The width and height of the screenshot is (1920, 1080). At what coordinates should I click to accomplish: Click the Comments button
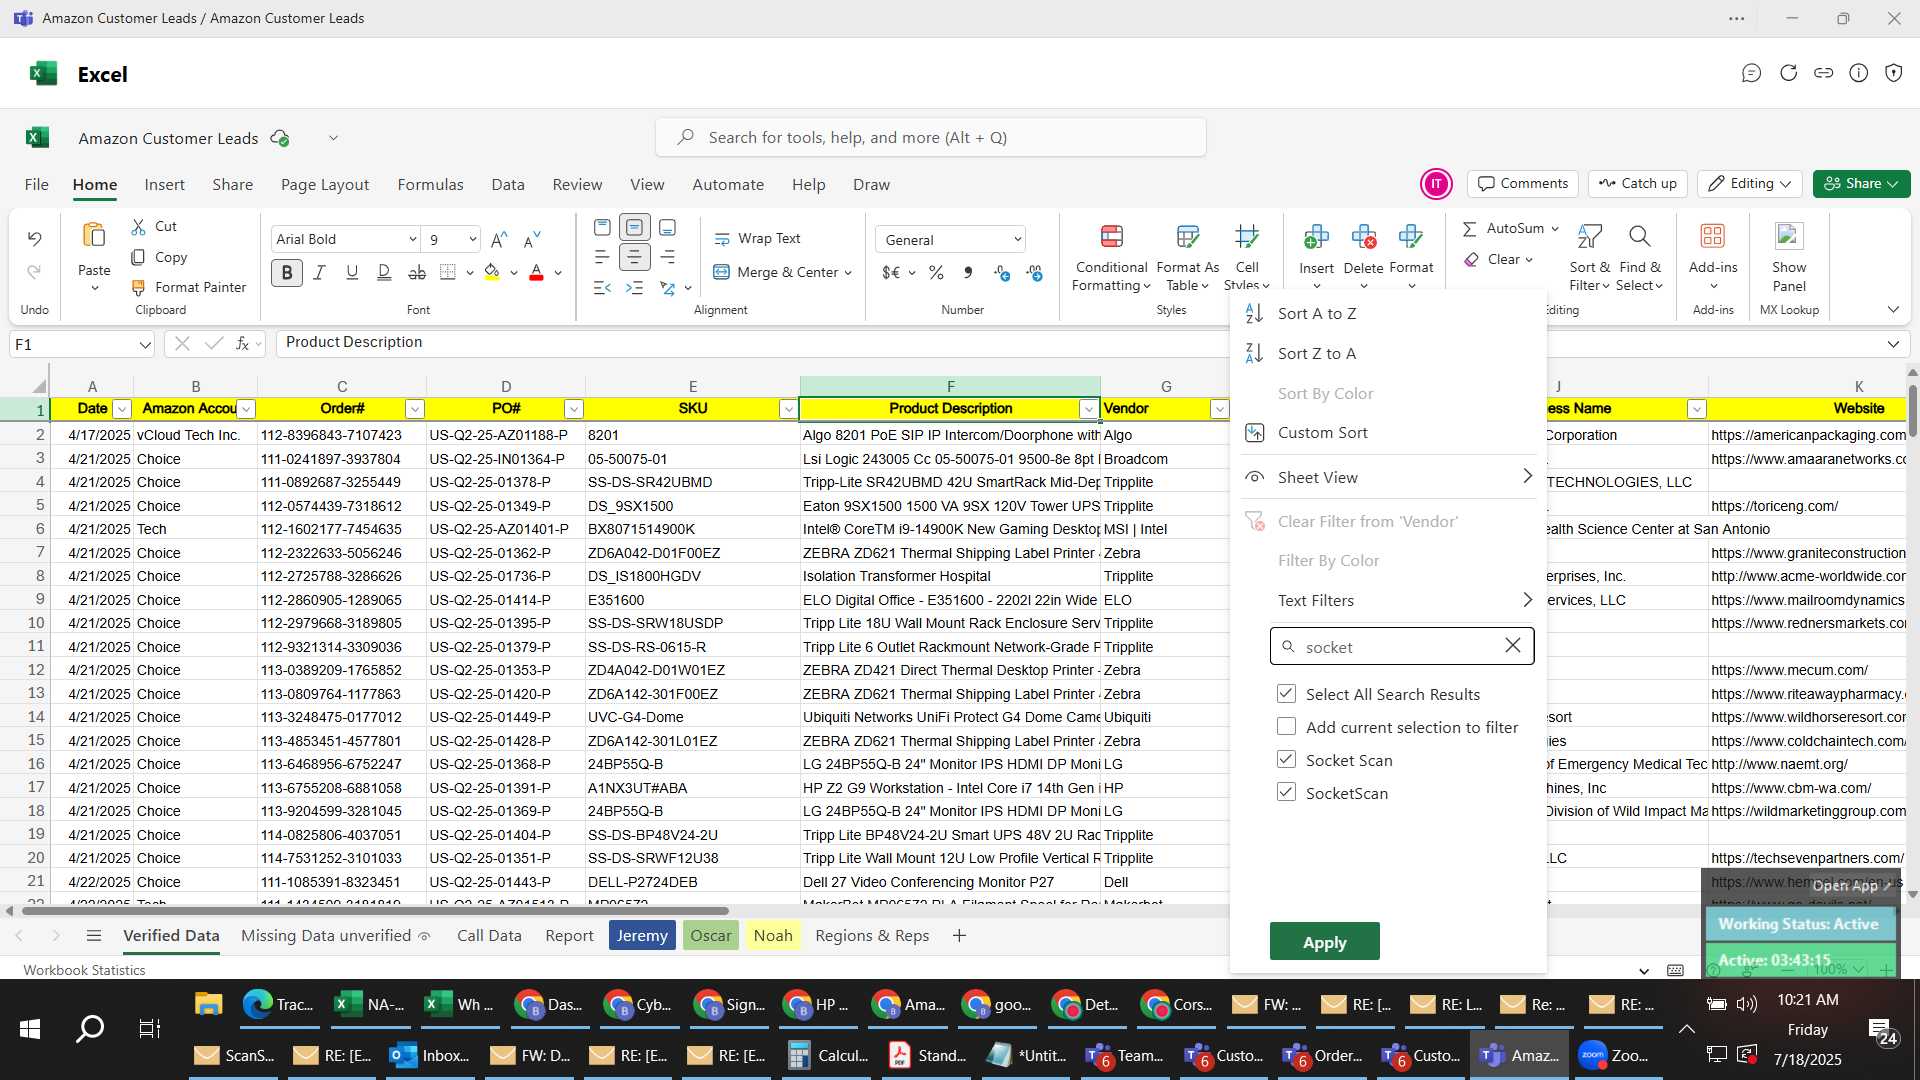click(x=1523, y=183)
